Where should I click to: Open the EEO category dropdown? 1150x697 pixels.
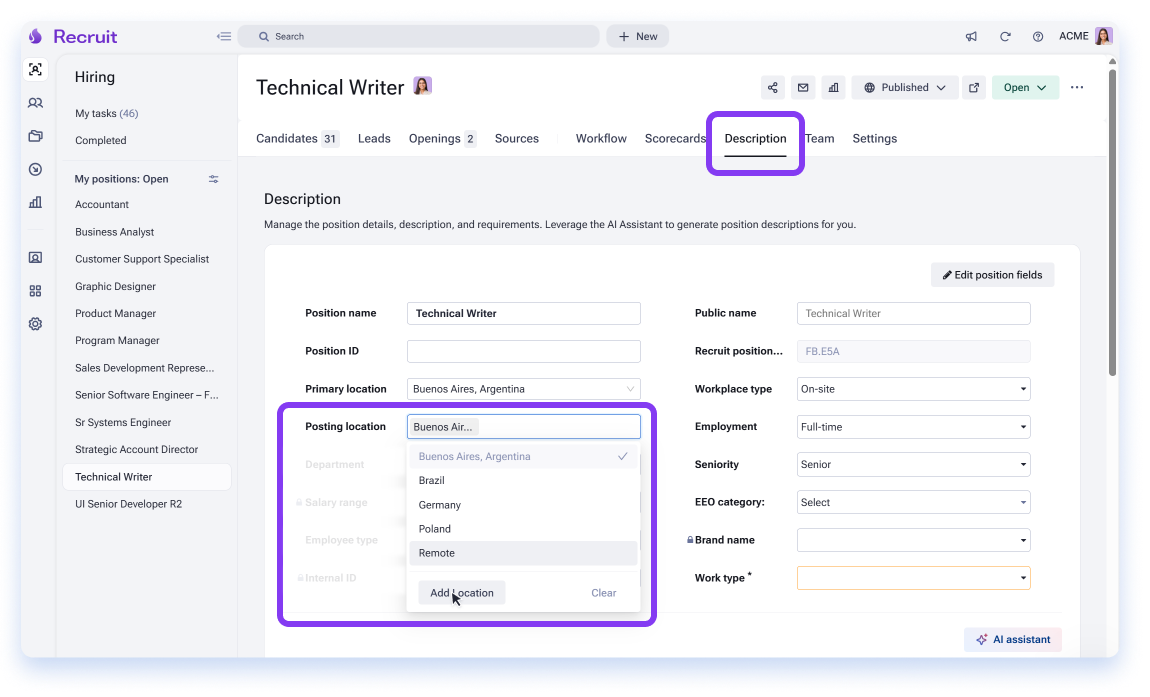(913, 503)
